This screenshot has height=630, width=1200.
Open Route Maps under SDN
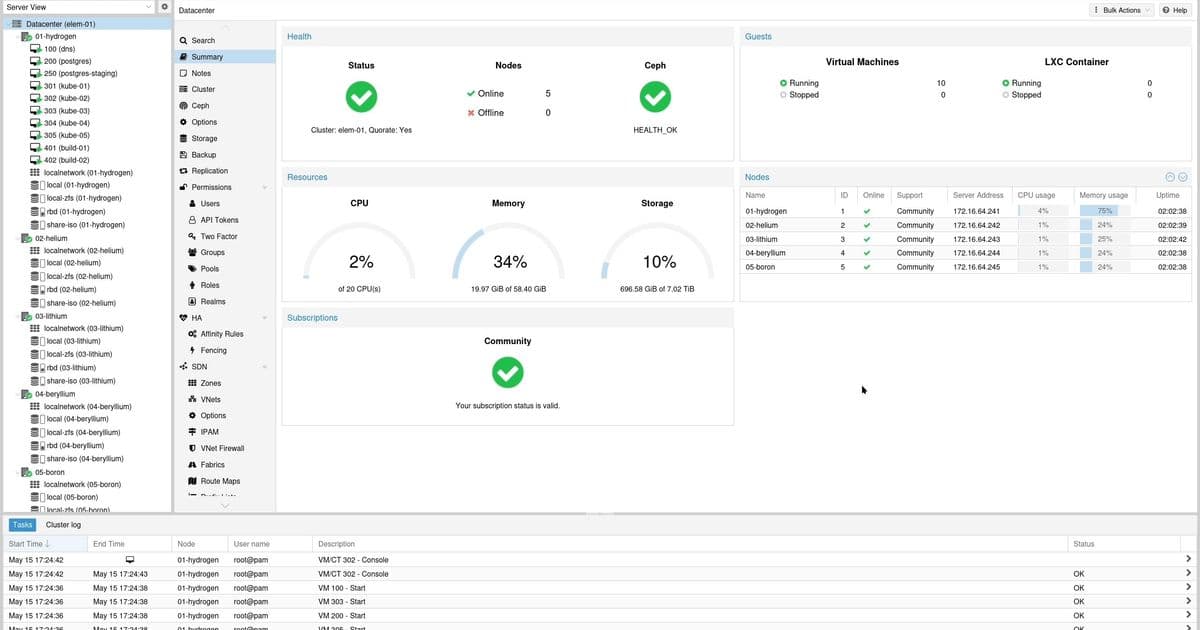220,481
